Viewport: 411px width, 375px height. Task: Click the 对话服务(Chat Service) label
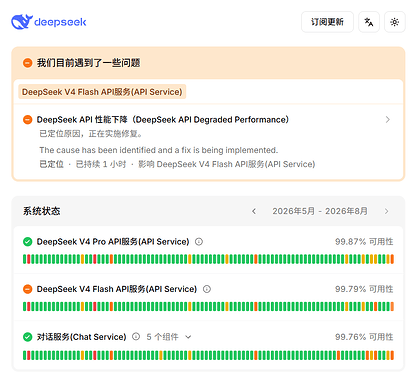click(x=81, y=337)
